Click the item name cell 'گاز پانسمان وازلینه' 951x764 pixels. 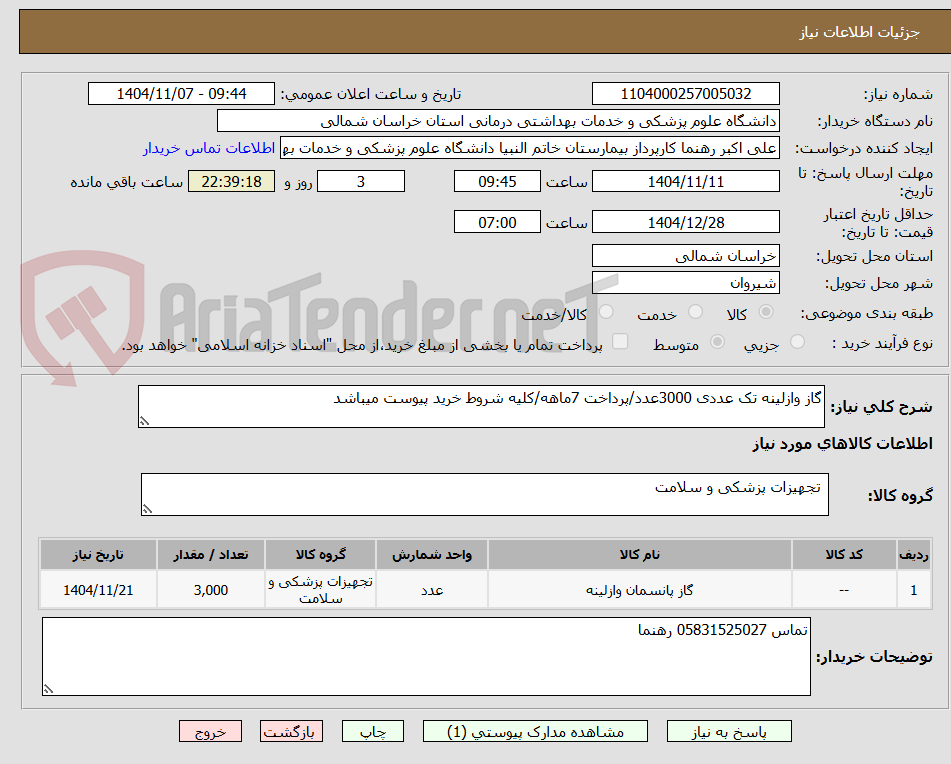[639, 590]
